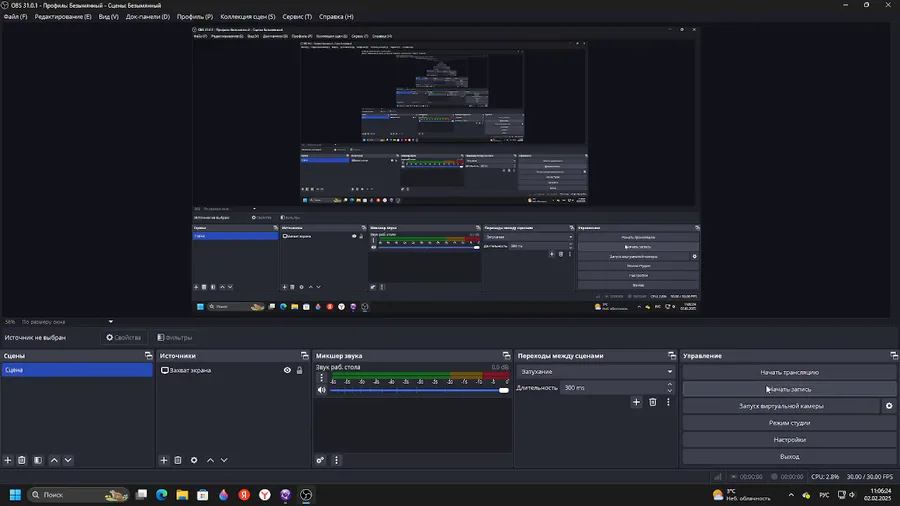Screen dimensions: 900x506
Task: Open source properties gear in the Sources panel toolbar
Action: pyautogui.click(x=194, y=460)
